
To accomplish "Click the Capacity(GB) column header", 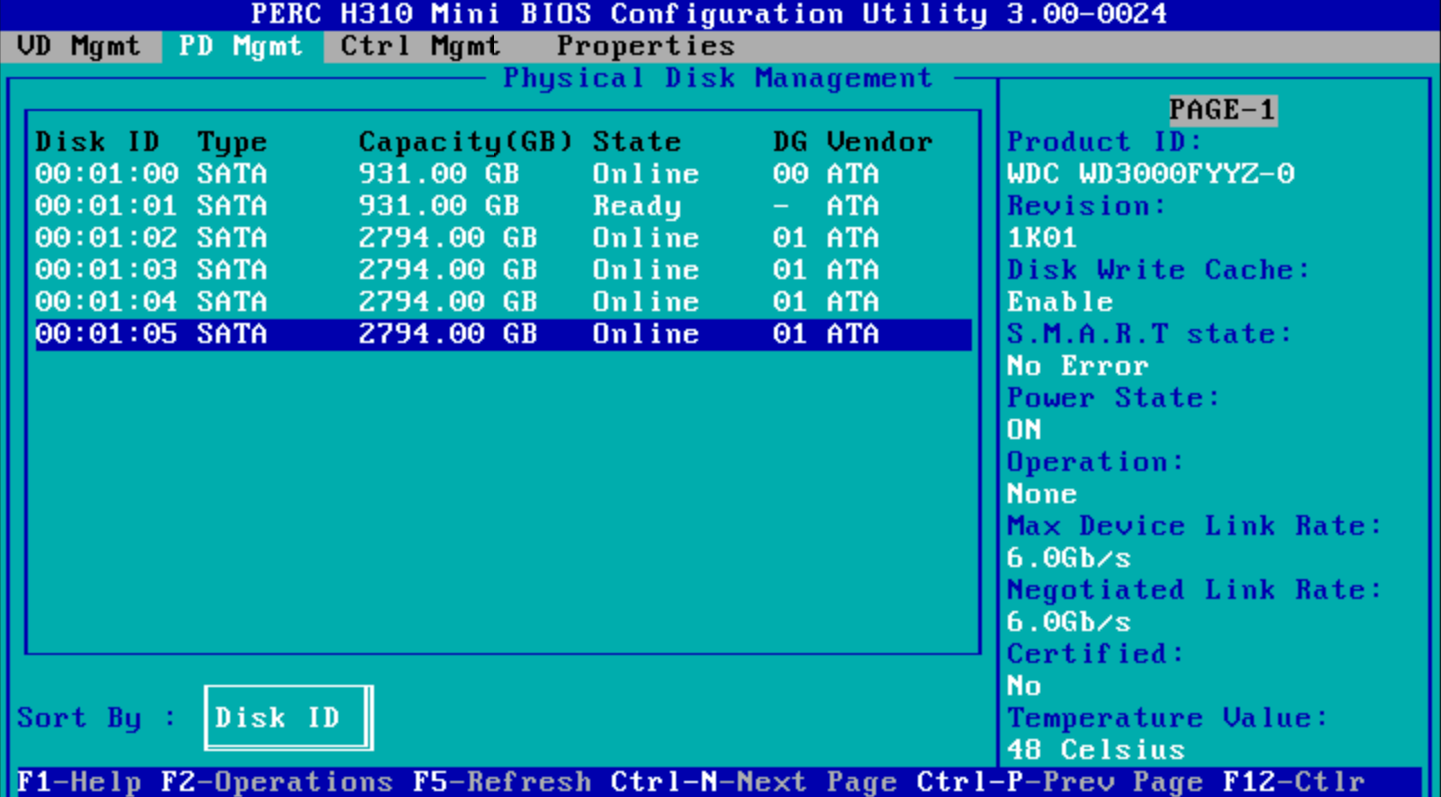I will pos(465,142).
